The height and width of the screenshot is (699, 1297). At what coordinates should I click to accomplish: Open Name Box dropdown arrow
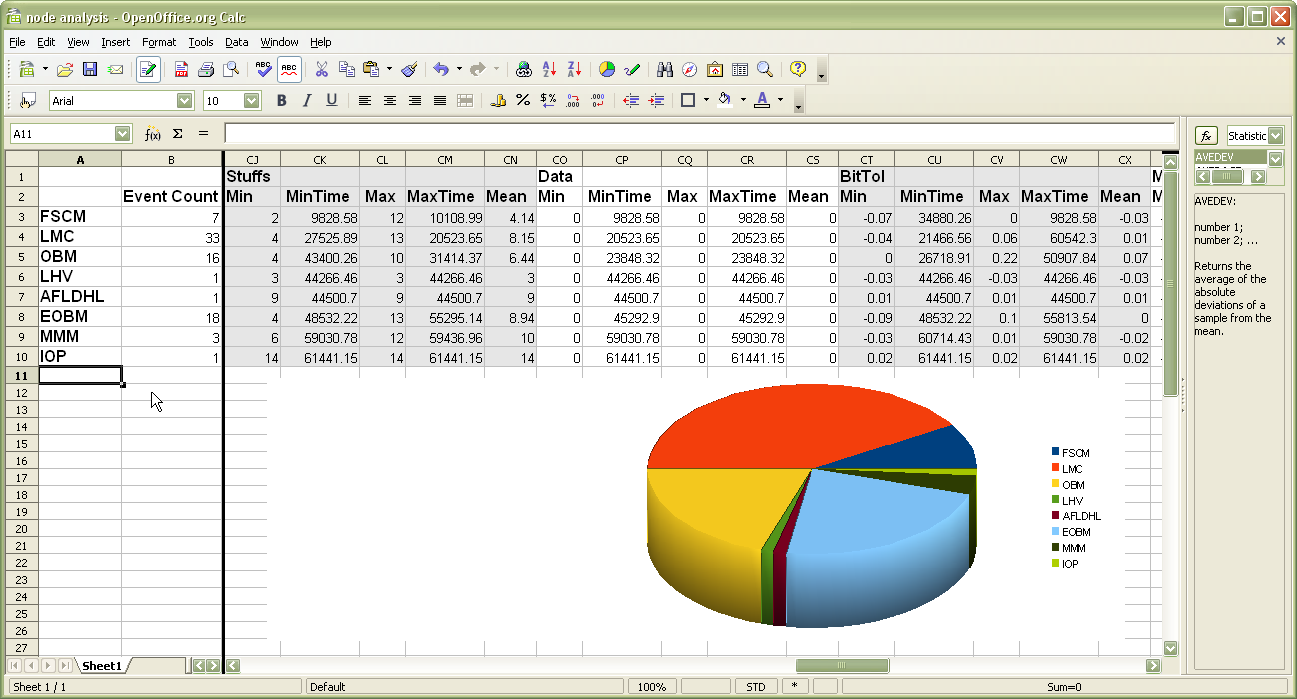tap(123, 133)
